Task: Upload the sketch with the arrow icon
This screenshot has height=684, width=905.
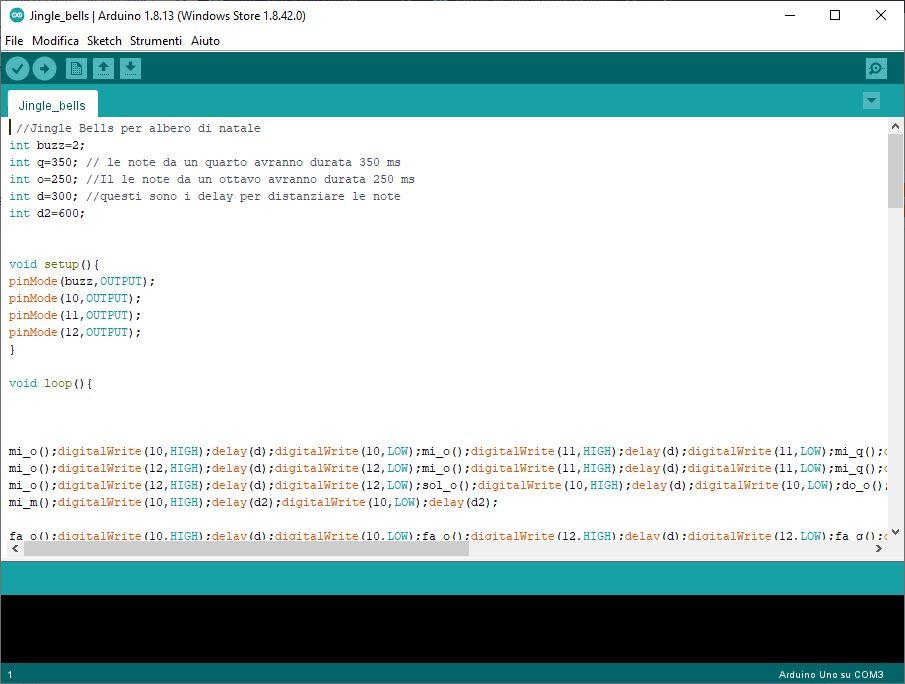Action: pos(44,69)
